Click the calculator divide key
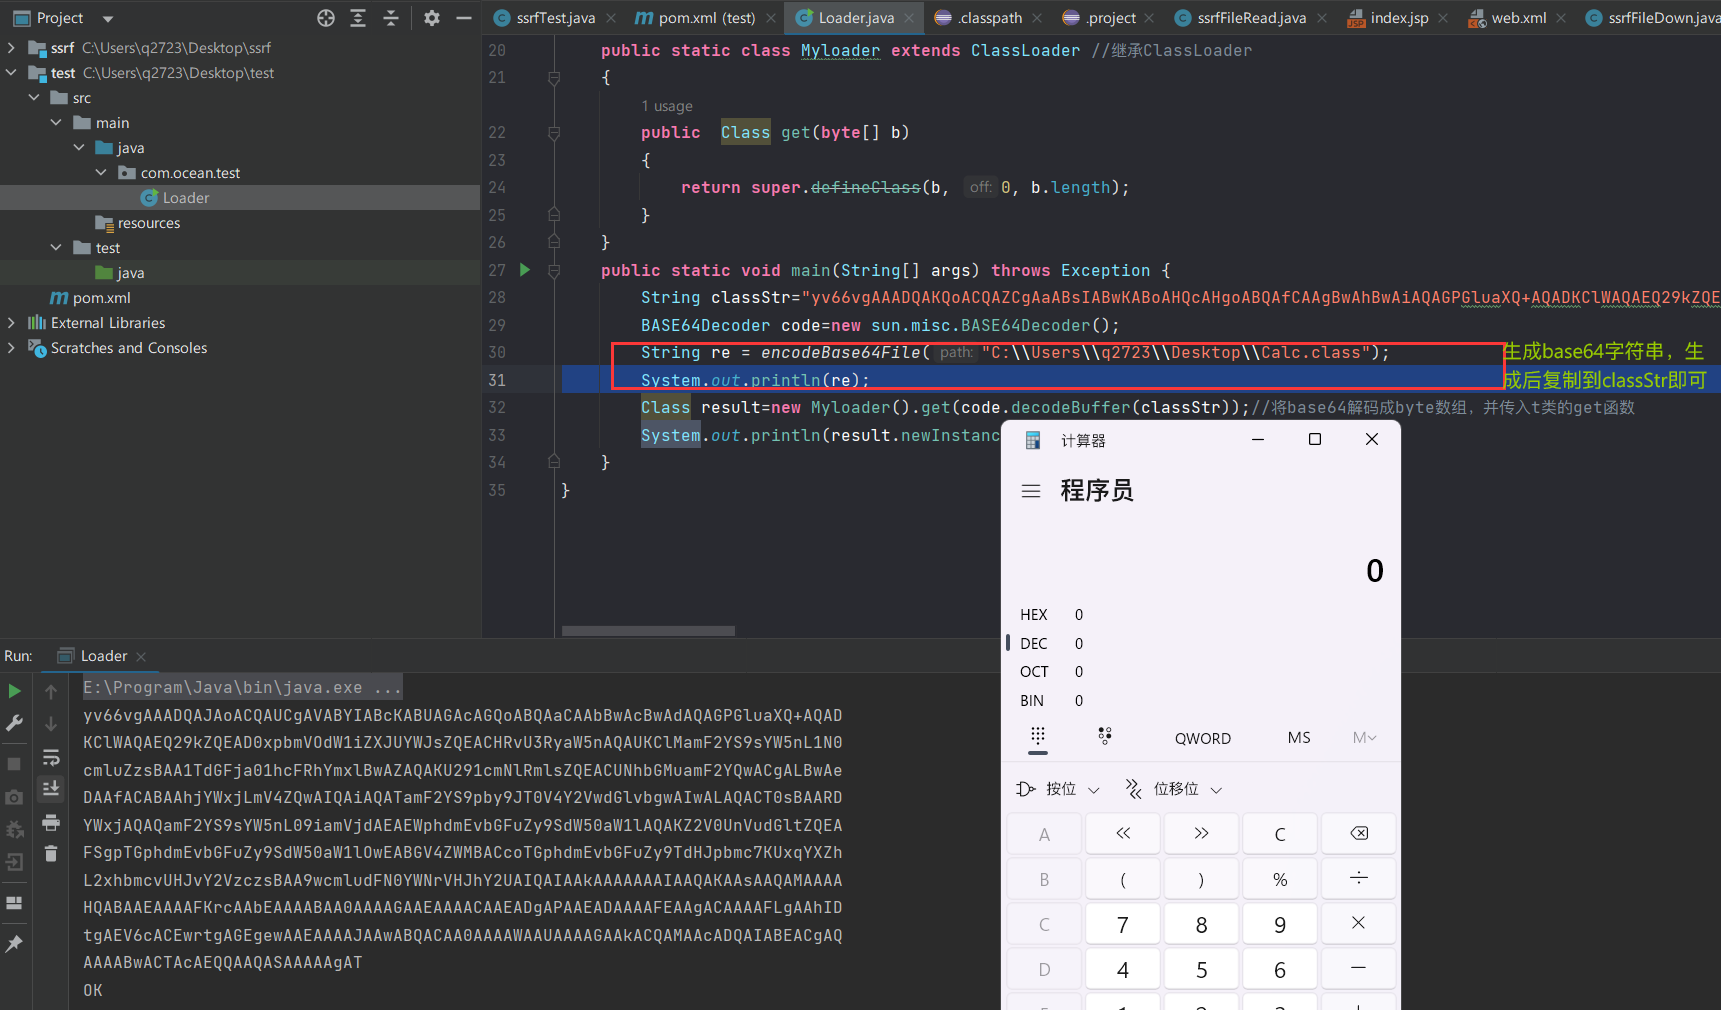 point(1359,879)
